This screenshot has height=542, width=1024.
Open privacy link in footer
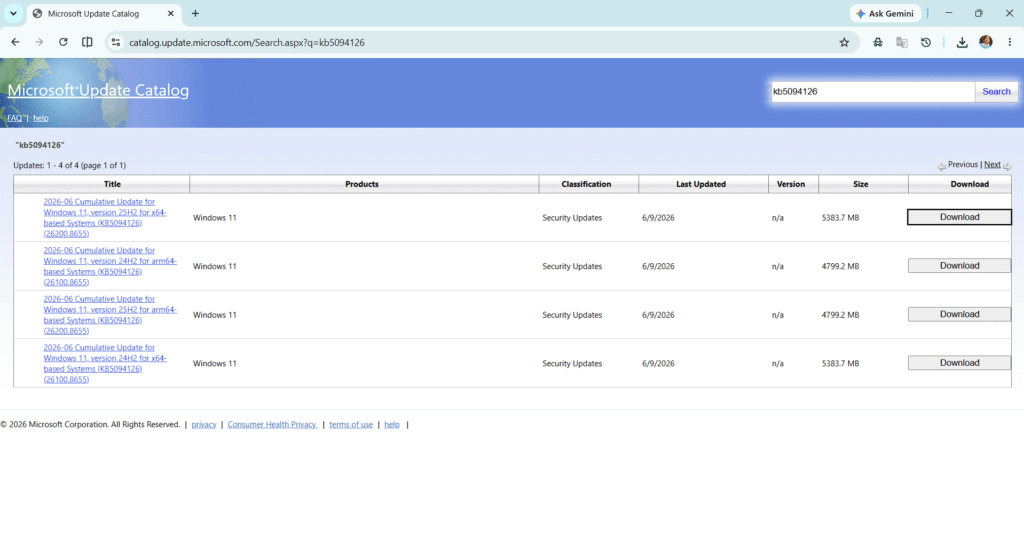point(204,424)
